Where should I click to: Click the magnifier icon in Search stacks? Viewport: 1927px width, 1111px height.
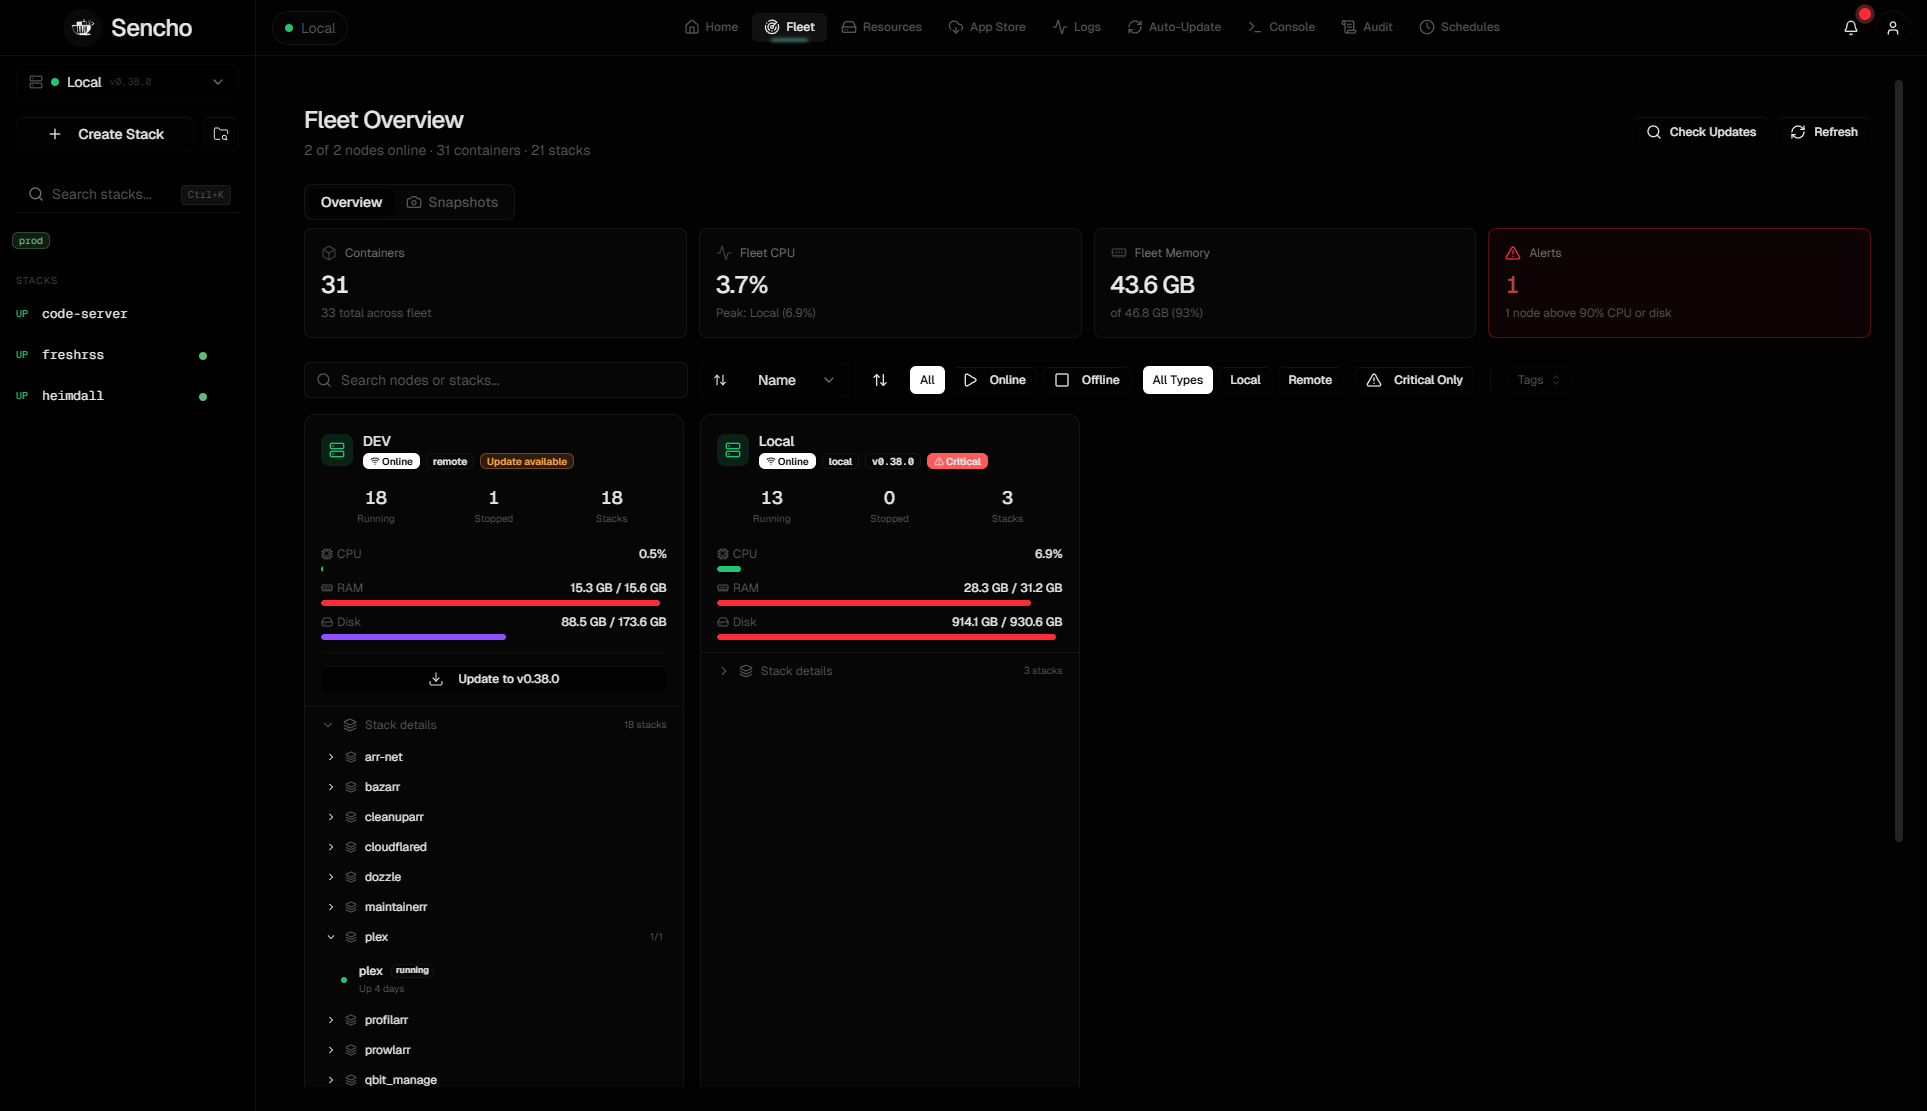coord(36,194)
